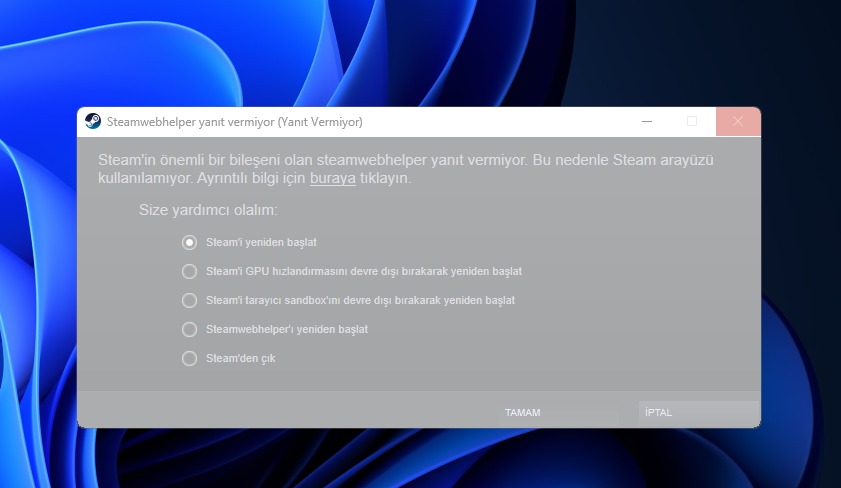Confirm with the TAMAM button
841x488 pixels.
coord(558,413)
